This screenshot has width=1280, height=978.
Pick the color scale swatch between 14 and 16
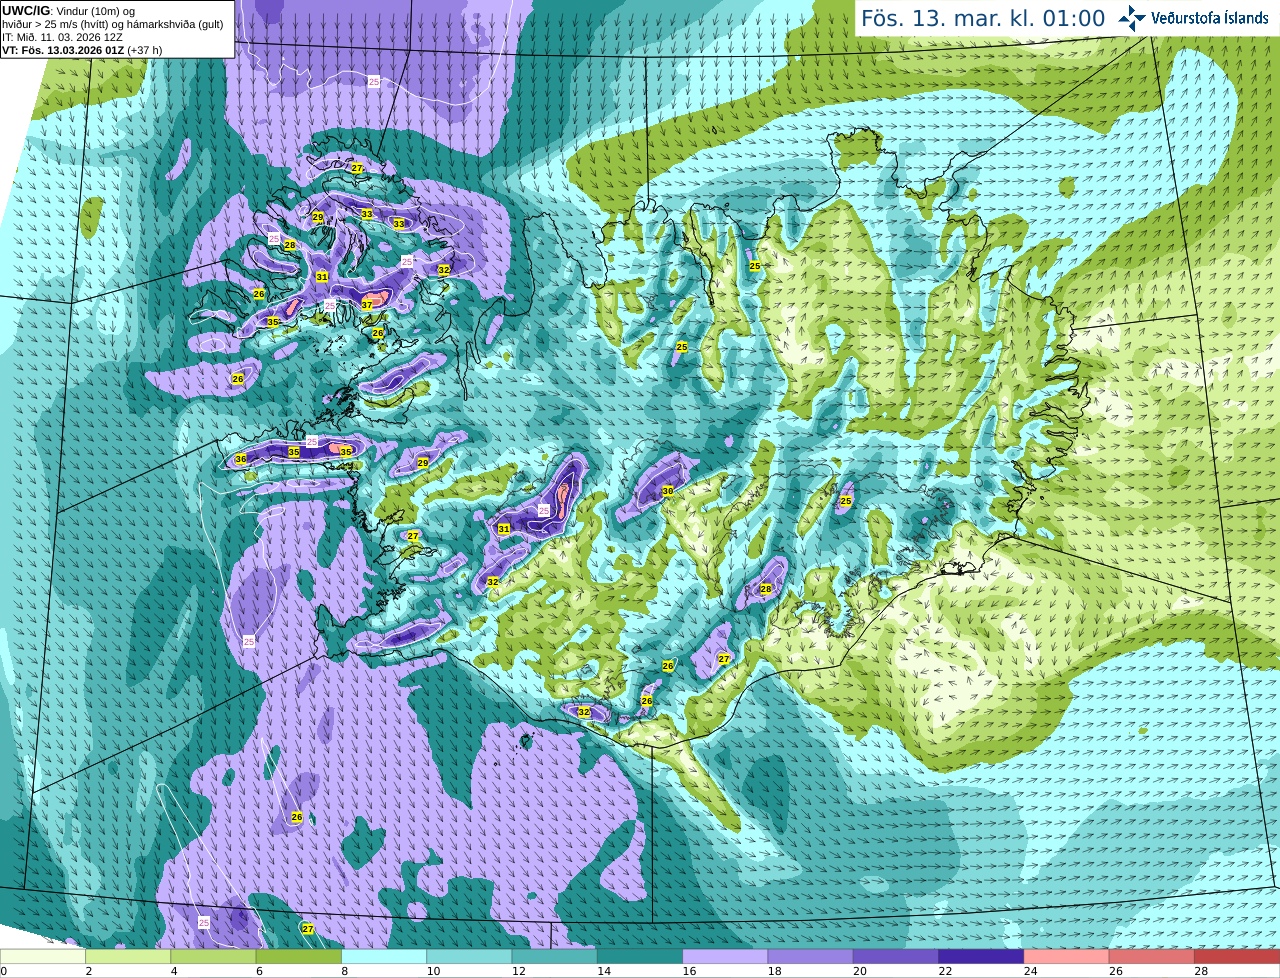point(640,956)
